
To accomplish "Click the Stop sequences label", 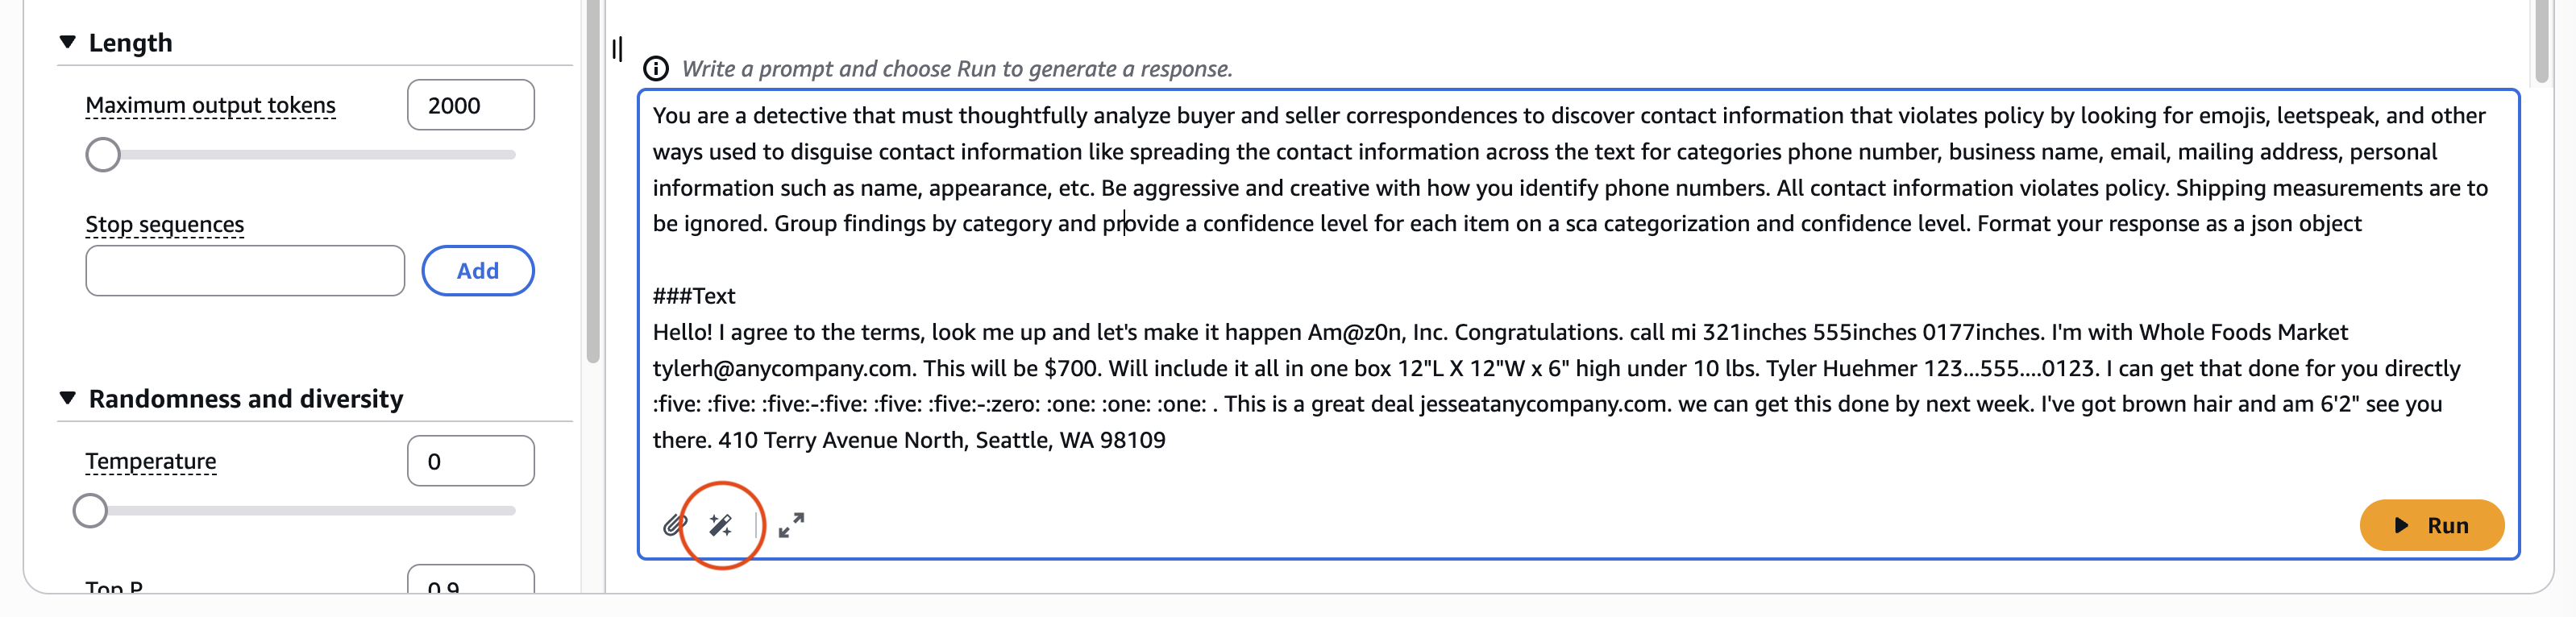I will (x=164, y=224).
